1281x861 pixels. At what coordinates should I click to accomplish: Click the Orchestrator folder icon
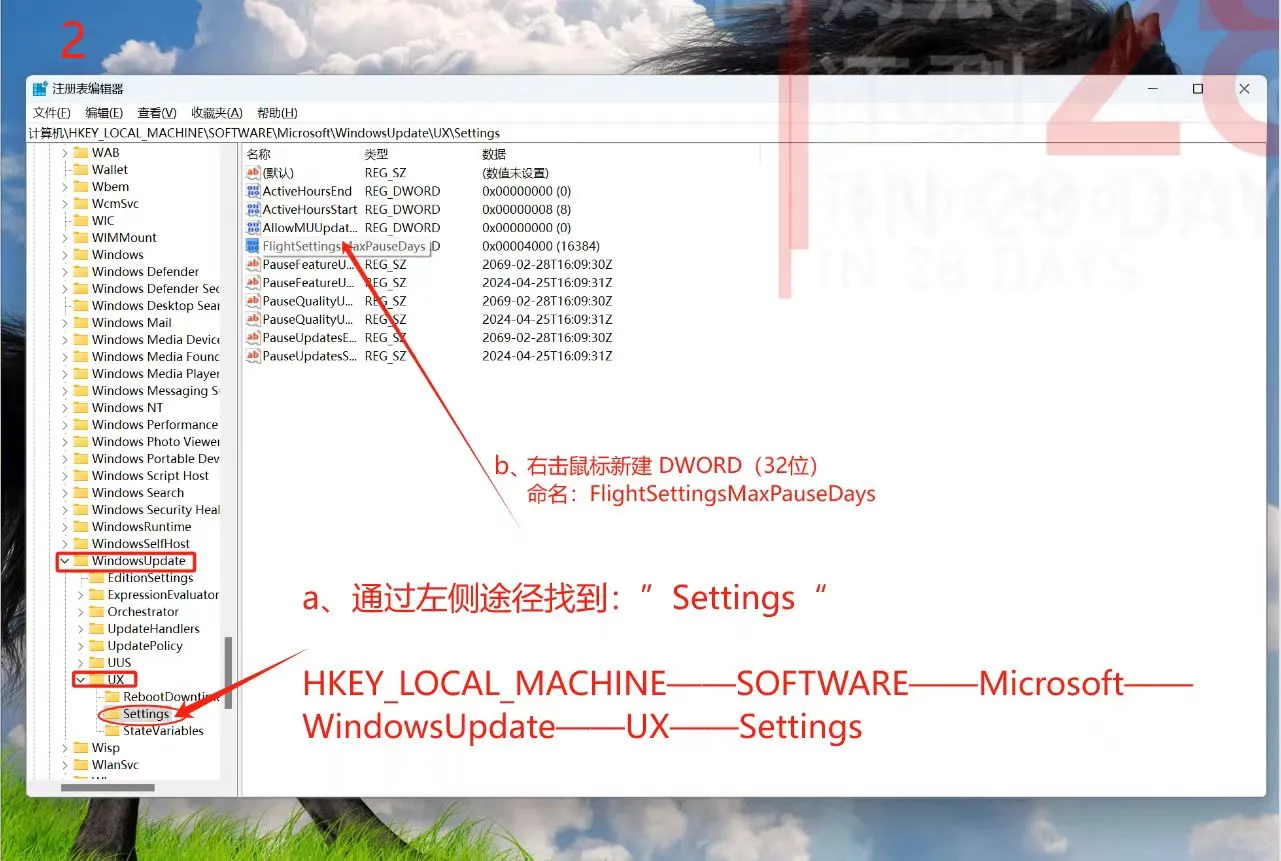[97, 612]
